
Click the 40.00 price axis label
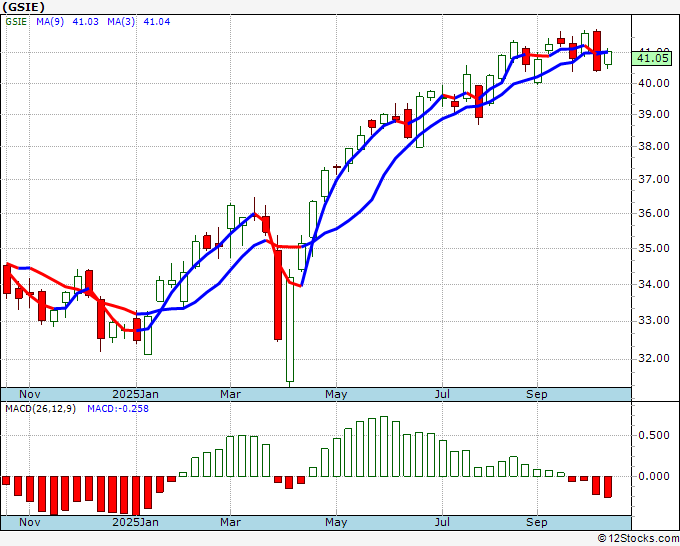tap(654, 83)
